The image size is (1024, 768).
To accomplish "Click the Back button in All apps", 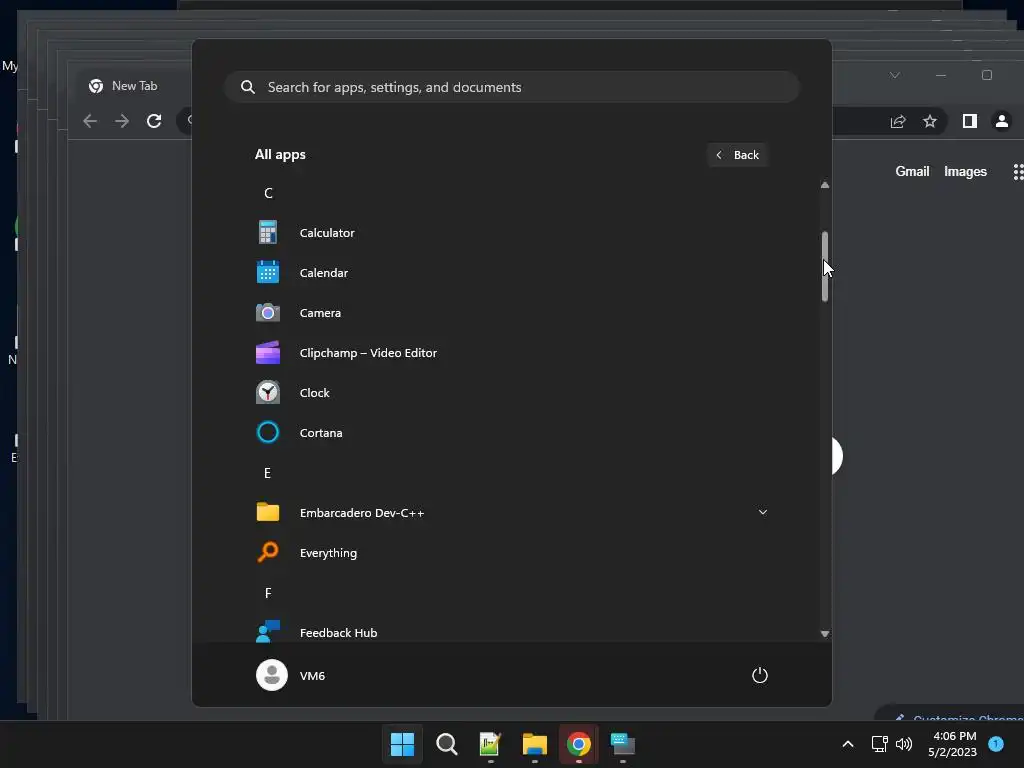I will click(737, 155).
